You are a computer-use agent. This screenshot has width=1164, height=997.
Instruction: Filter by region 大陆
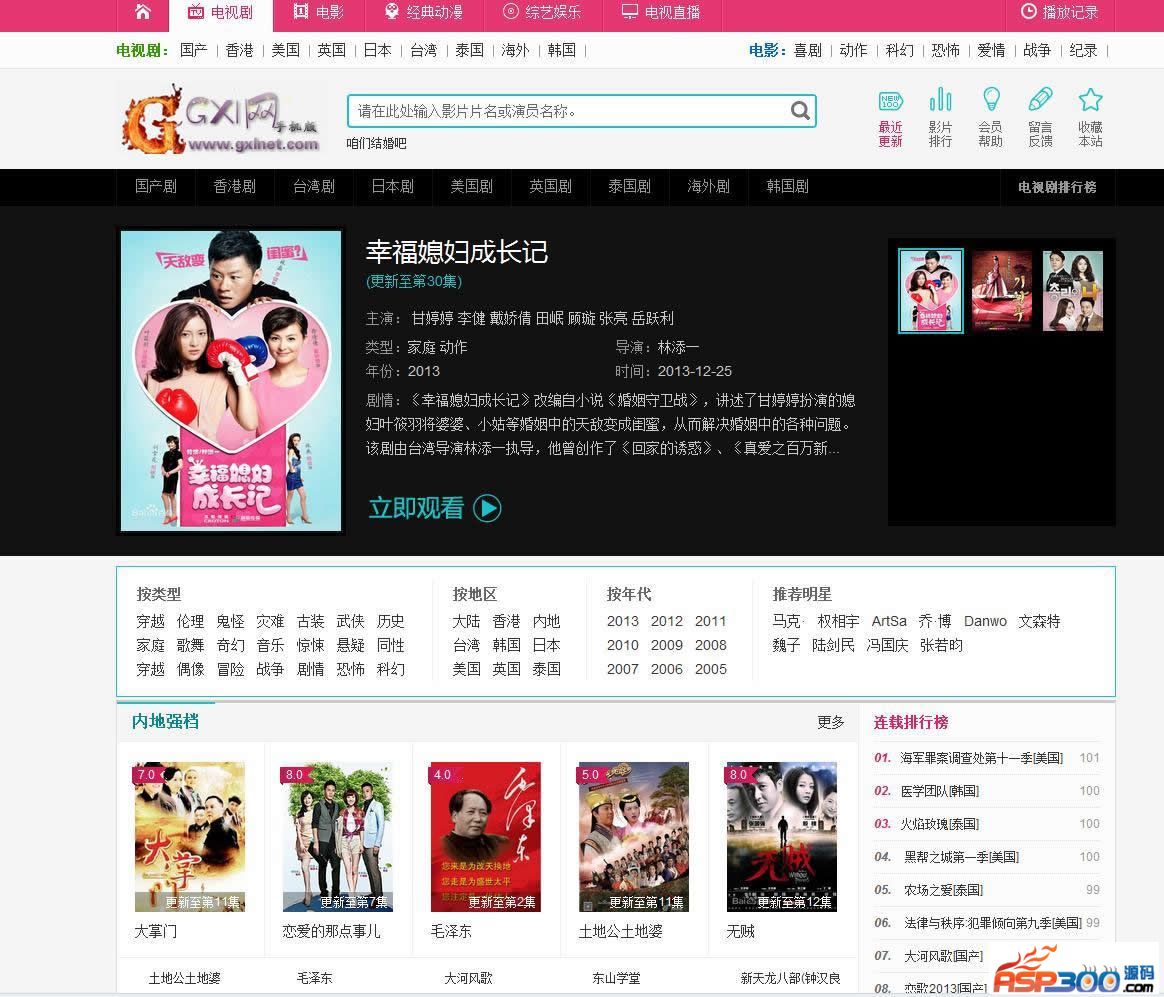[x=466, y=621]
